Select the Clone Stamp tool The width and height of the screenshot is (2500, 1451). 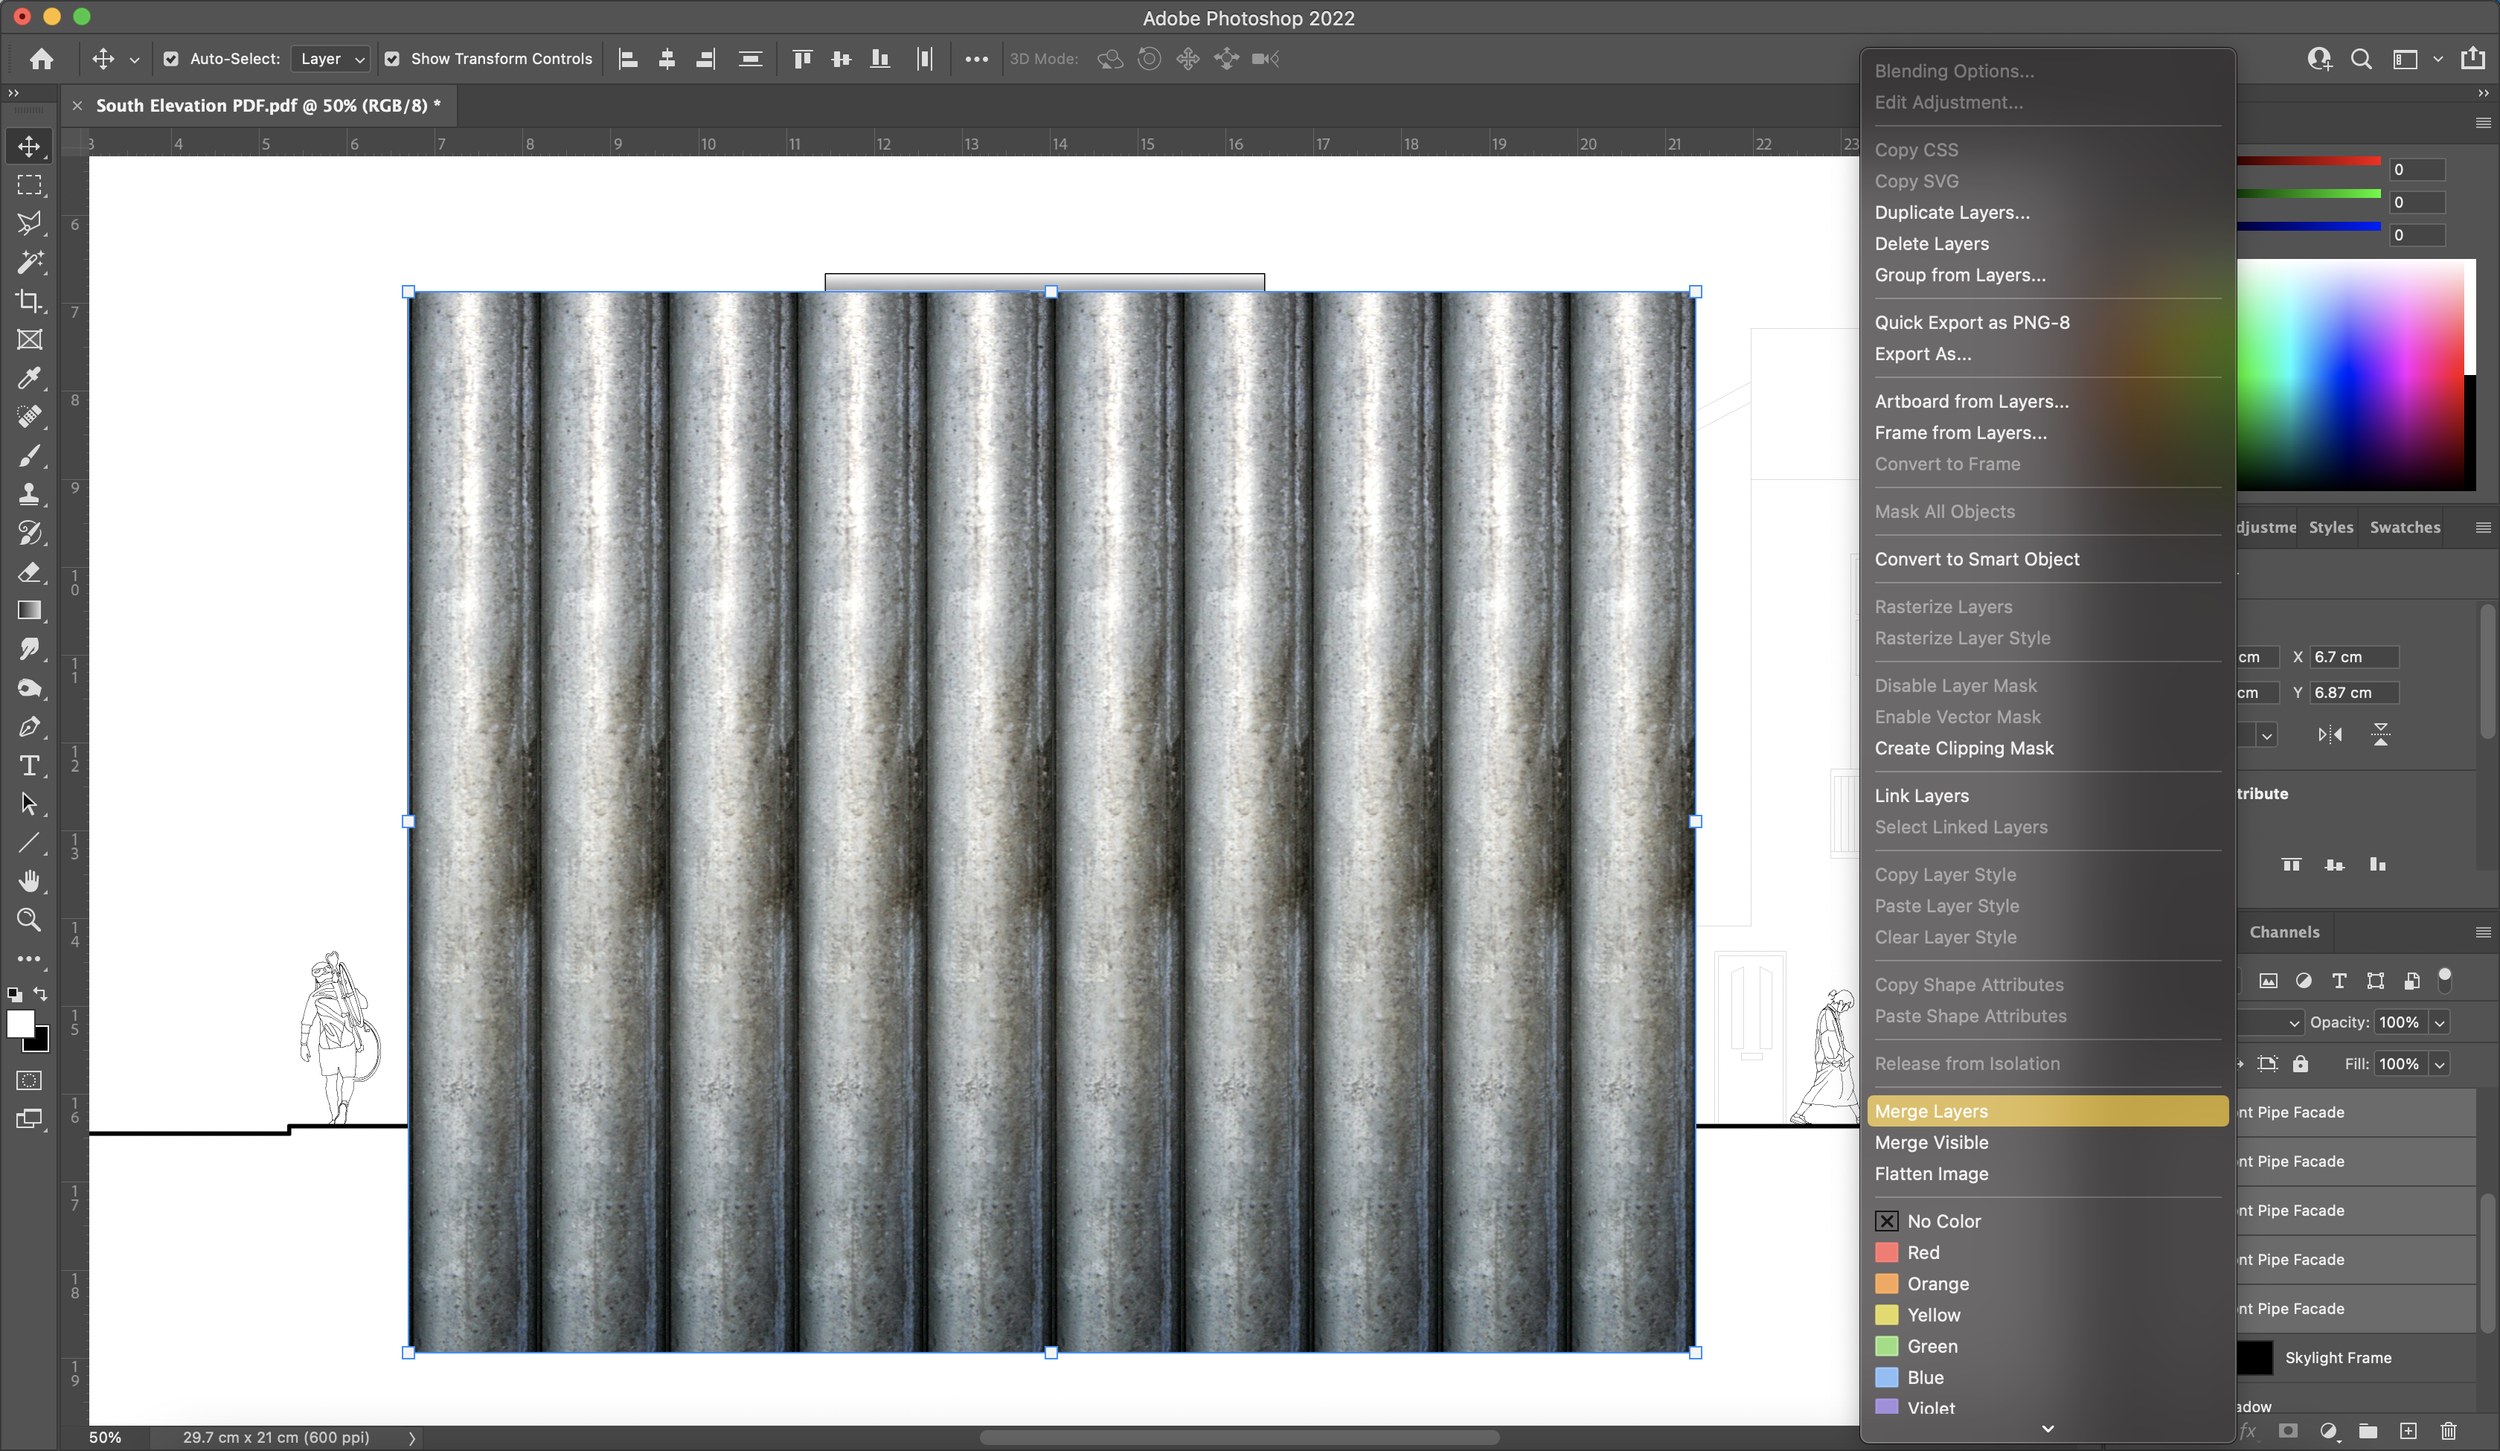[x=29, y=494]
